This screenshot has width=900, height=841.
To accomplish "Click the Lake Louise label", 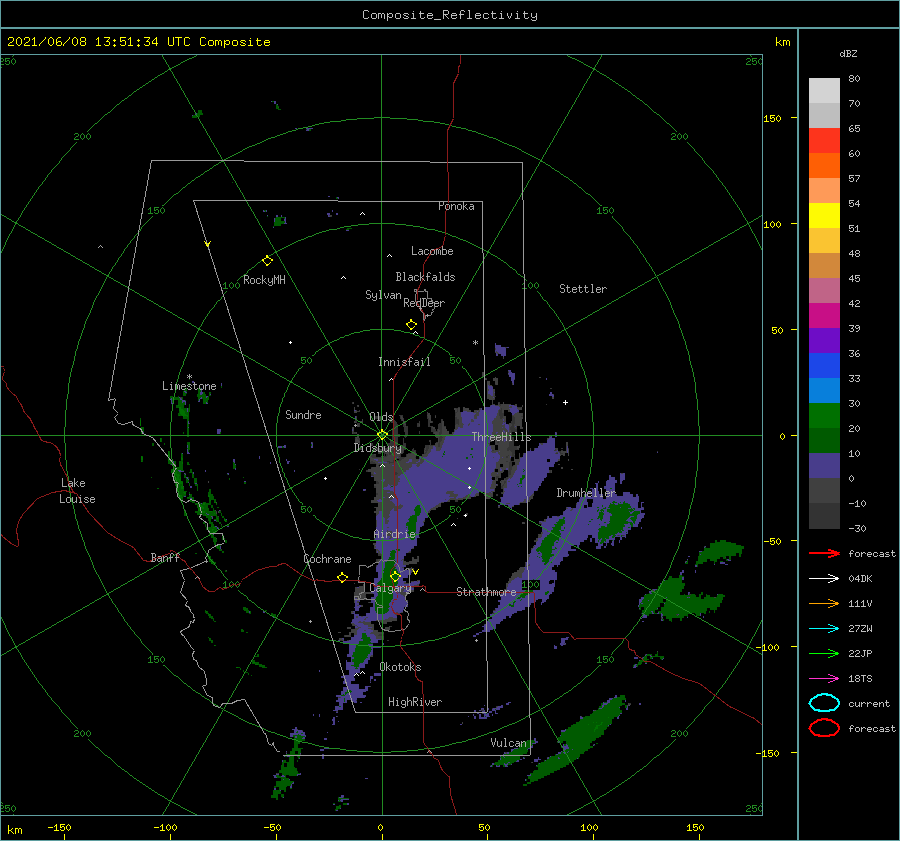I will point(77,491).
